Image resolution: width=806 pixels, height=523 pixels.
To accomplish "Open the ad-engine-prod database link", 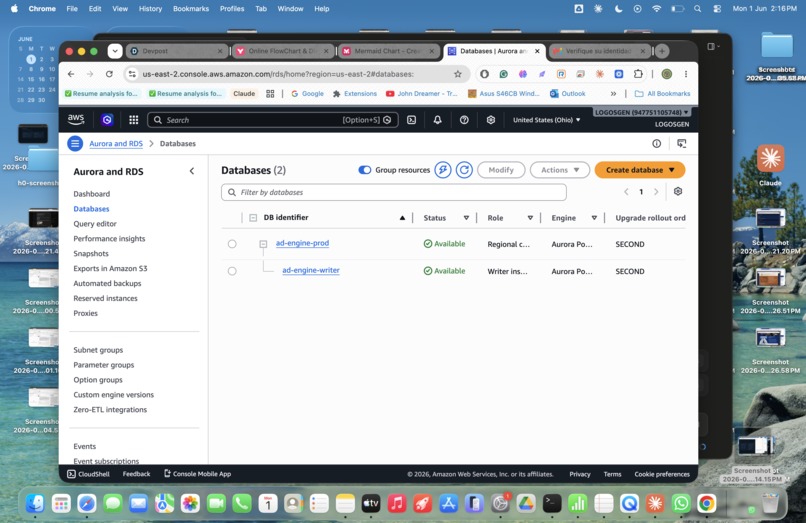I will tap(302, 243).
